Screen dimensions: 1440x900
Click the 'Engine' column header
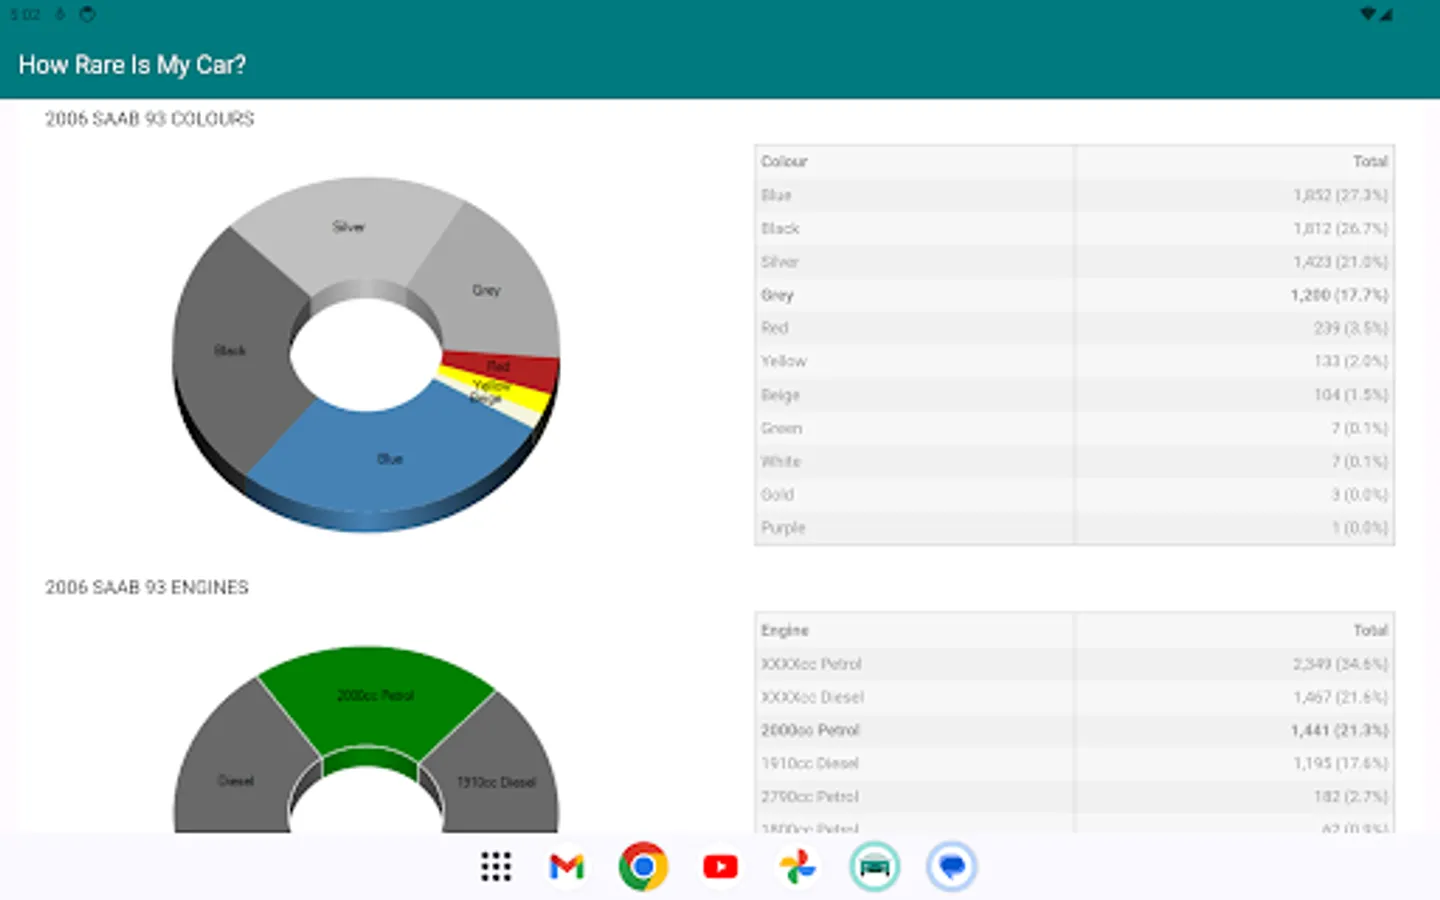click(785, 630)
